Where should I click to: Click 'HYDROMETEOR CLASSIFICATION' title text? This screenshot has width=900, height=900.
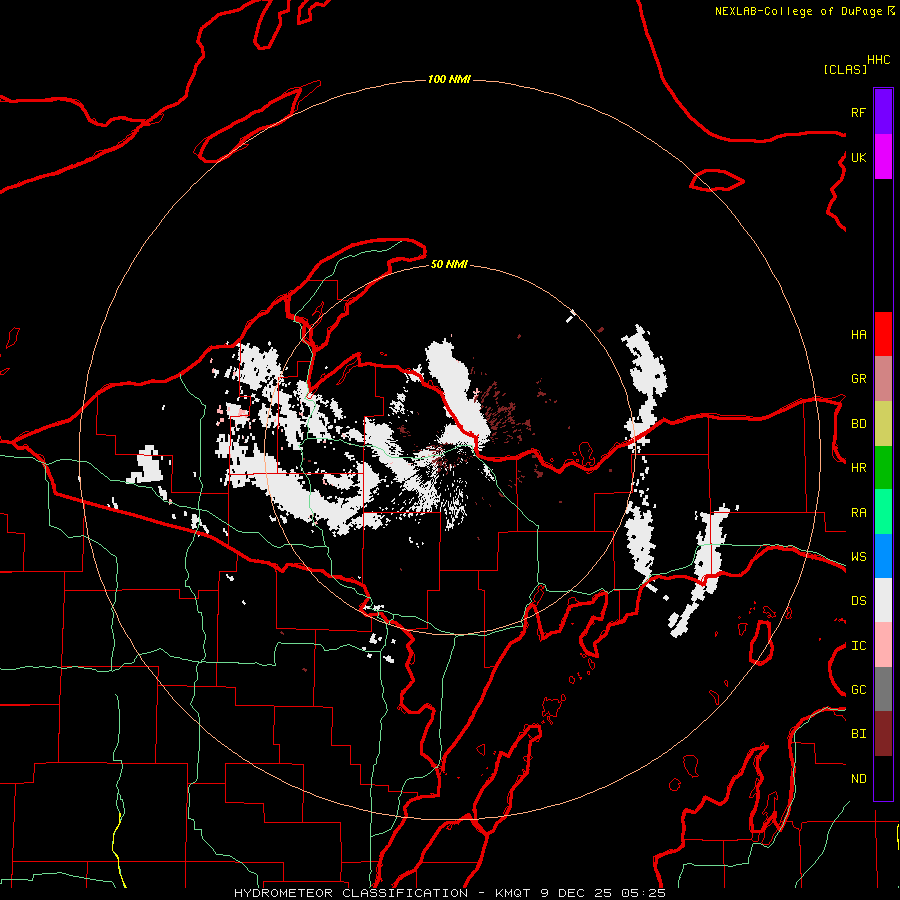(351, 893)
